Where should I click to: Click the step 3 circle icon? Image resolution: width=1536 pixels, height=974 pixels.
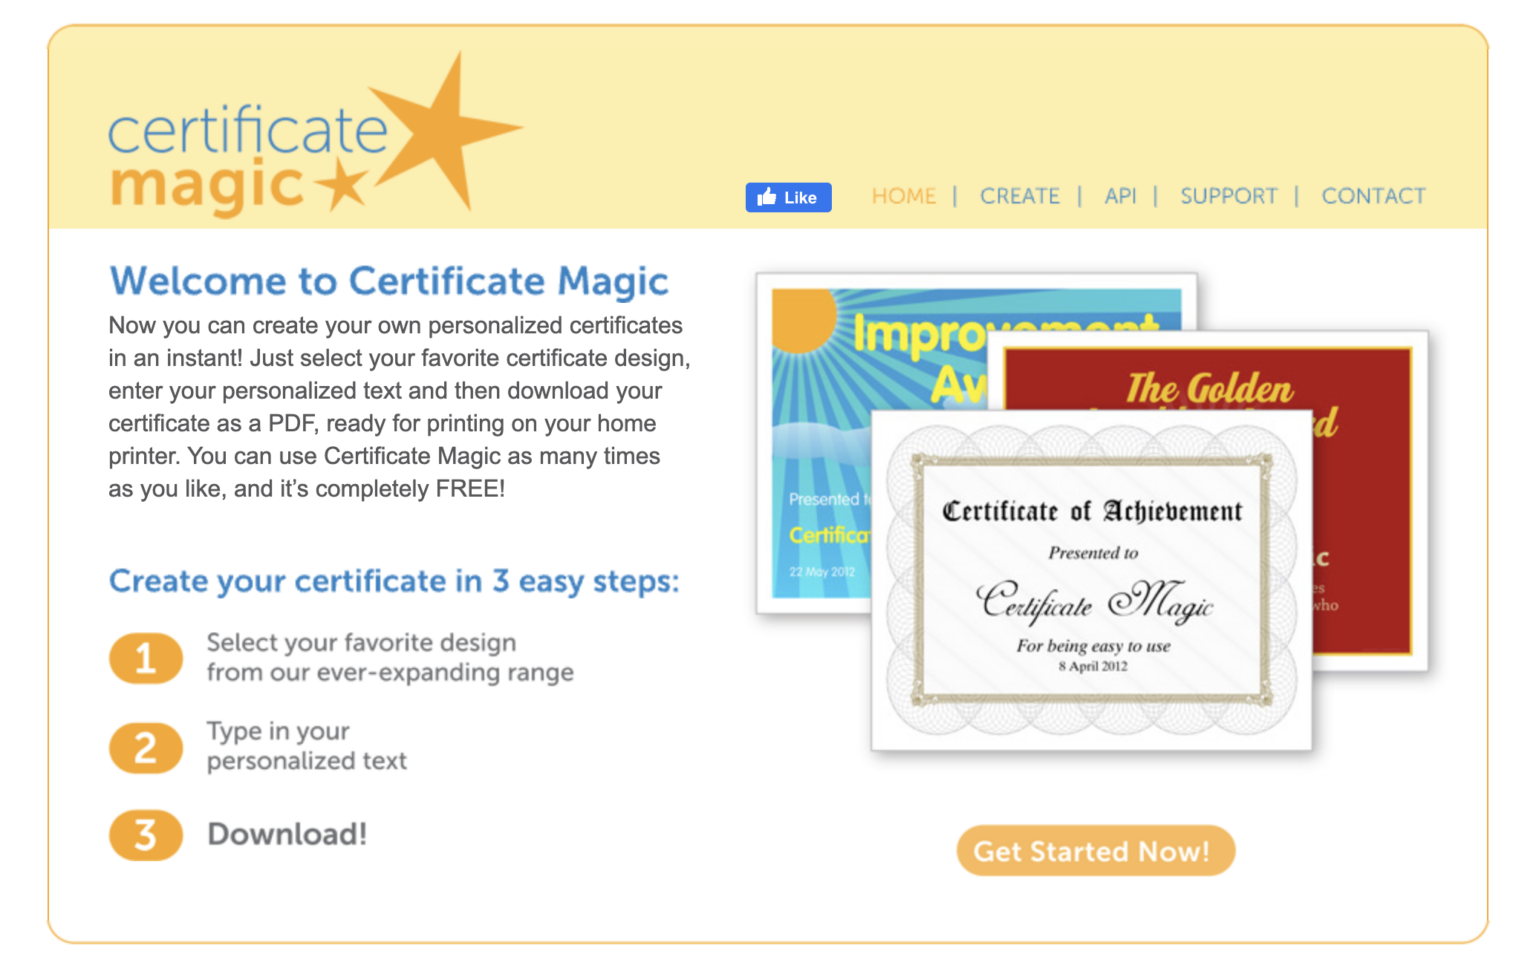pyautogui.click(x=146, y=835)
